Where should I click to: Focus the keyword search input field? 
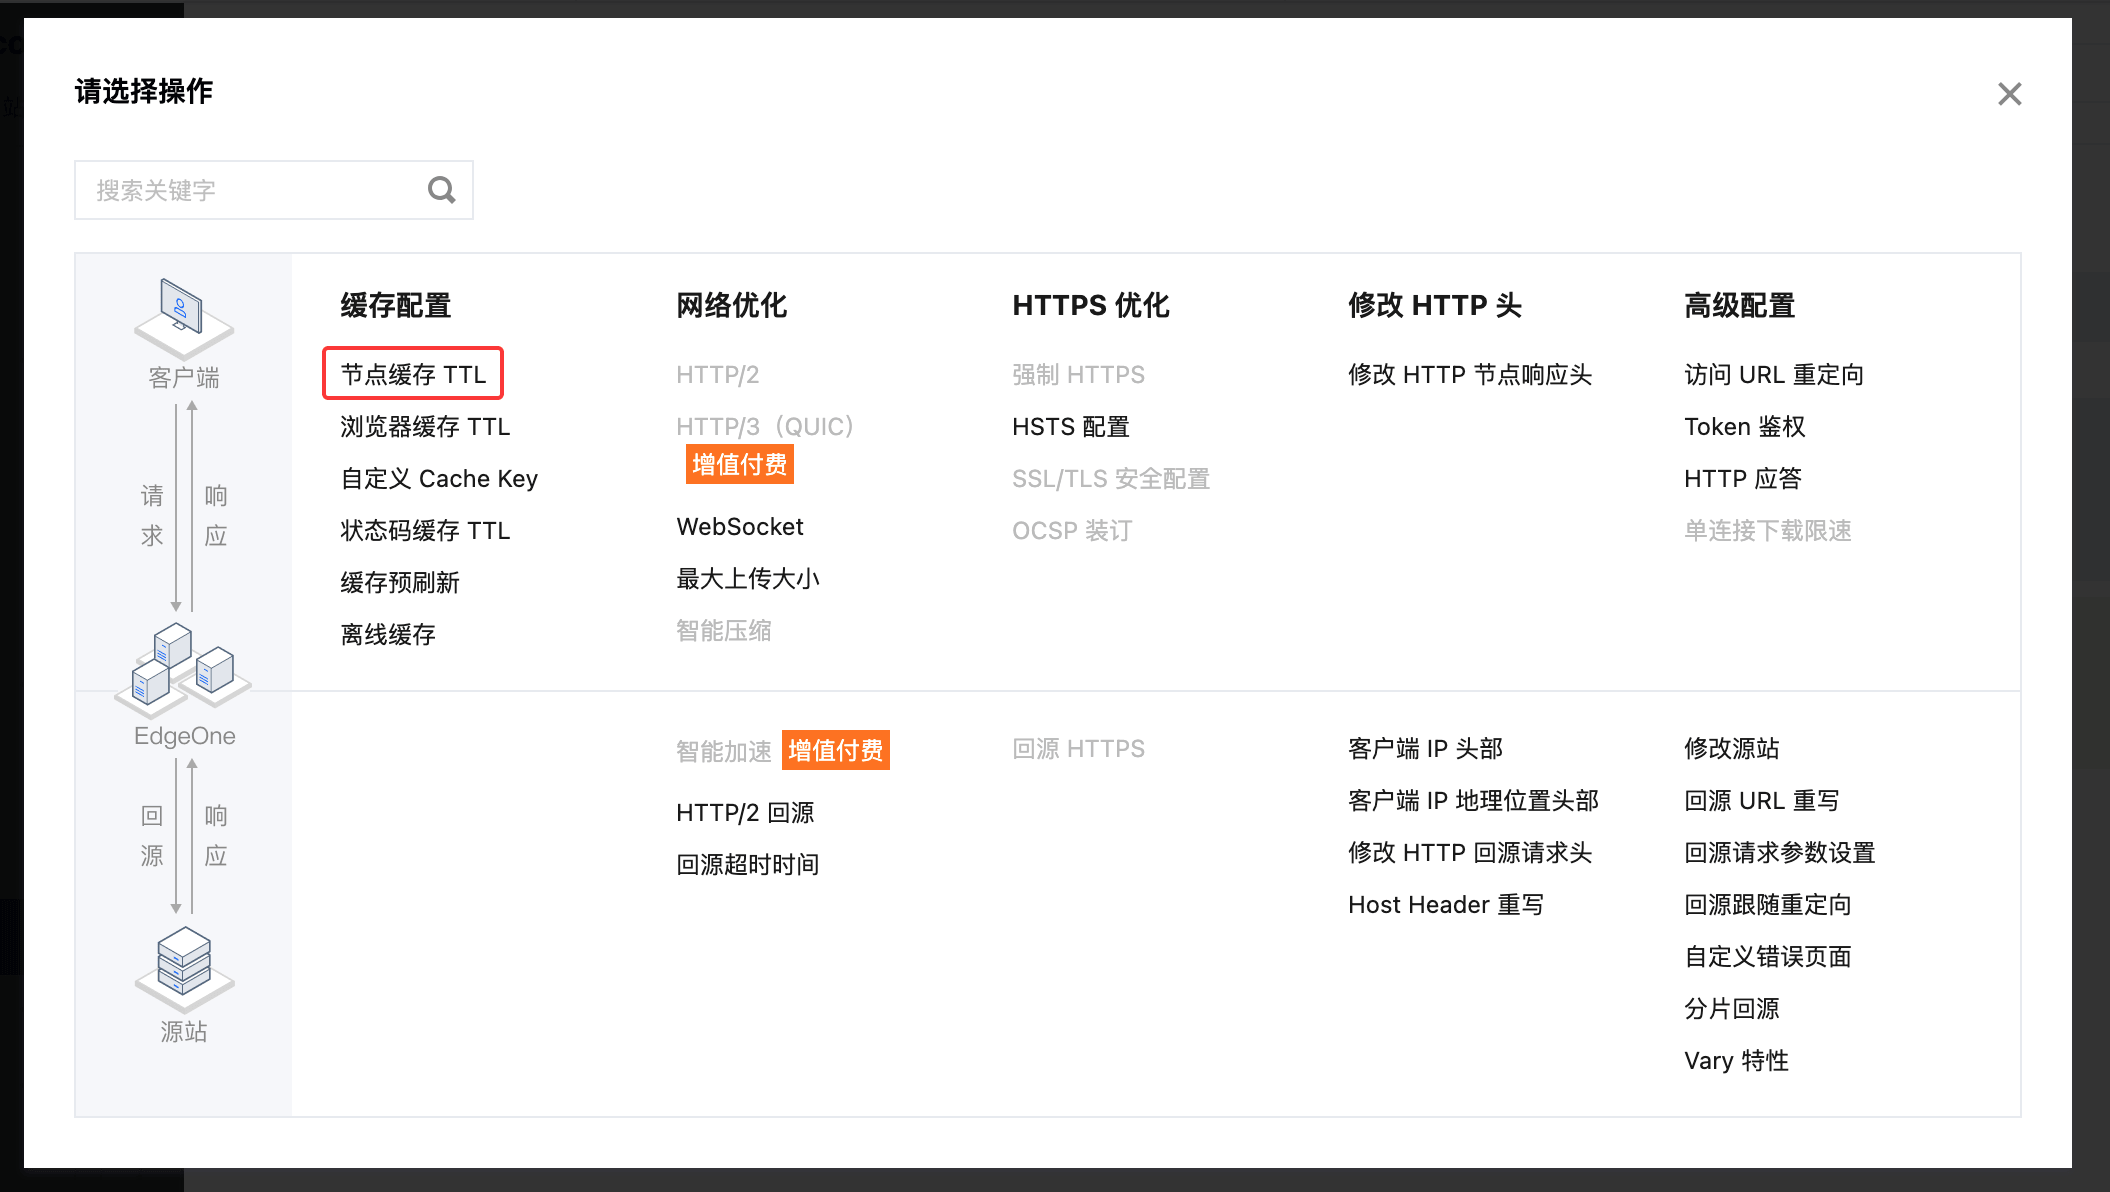coord(273,190)
